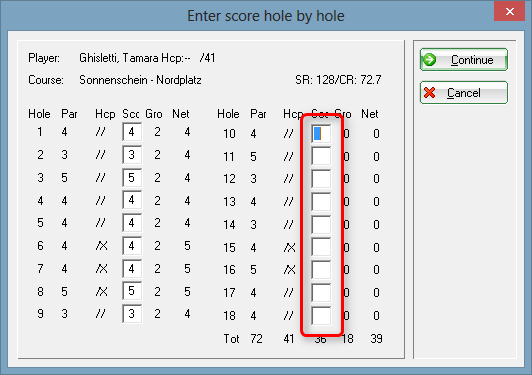Click hole number '15' in the back nine
532x375 pixels.
[229, 247]
